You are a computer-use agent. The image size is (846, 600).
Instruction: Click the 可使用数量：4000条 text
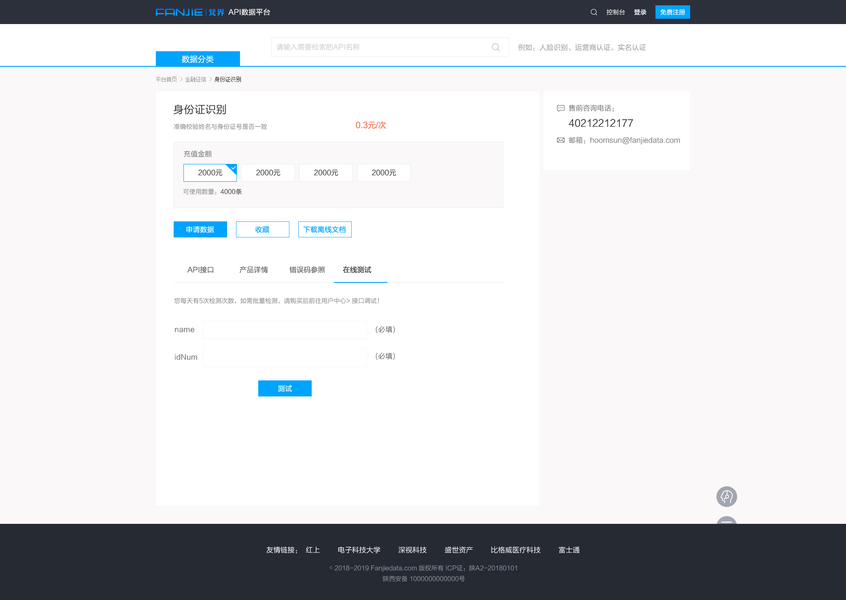click(x=213, y=192)
